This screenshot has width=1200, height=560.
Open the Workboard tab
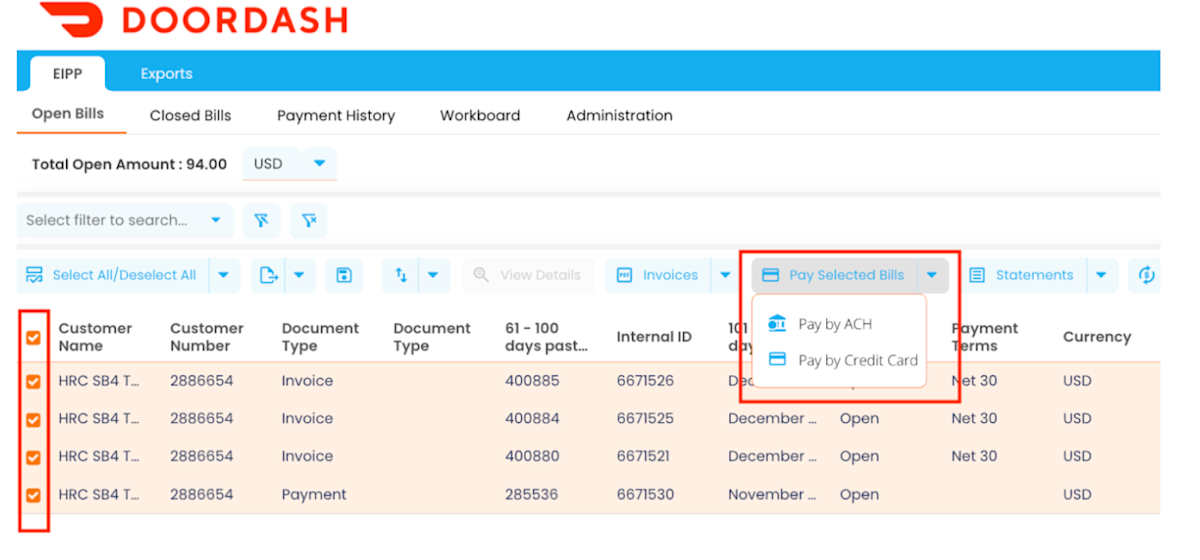pos(480,115)
